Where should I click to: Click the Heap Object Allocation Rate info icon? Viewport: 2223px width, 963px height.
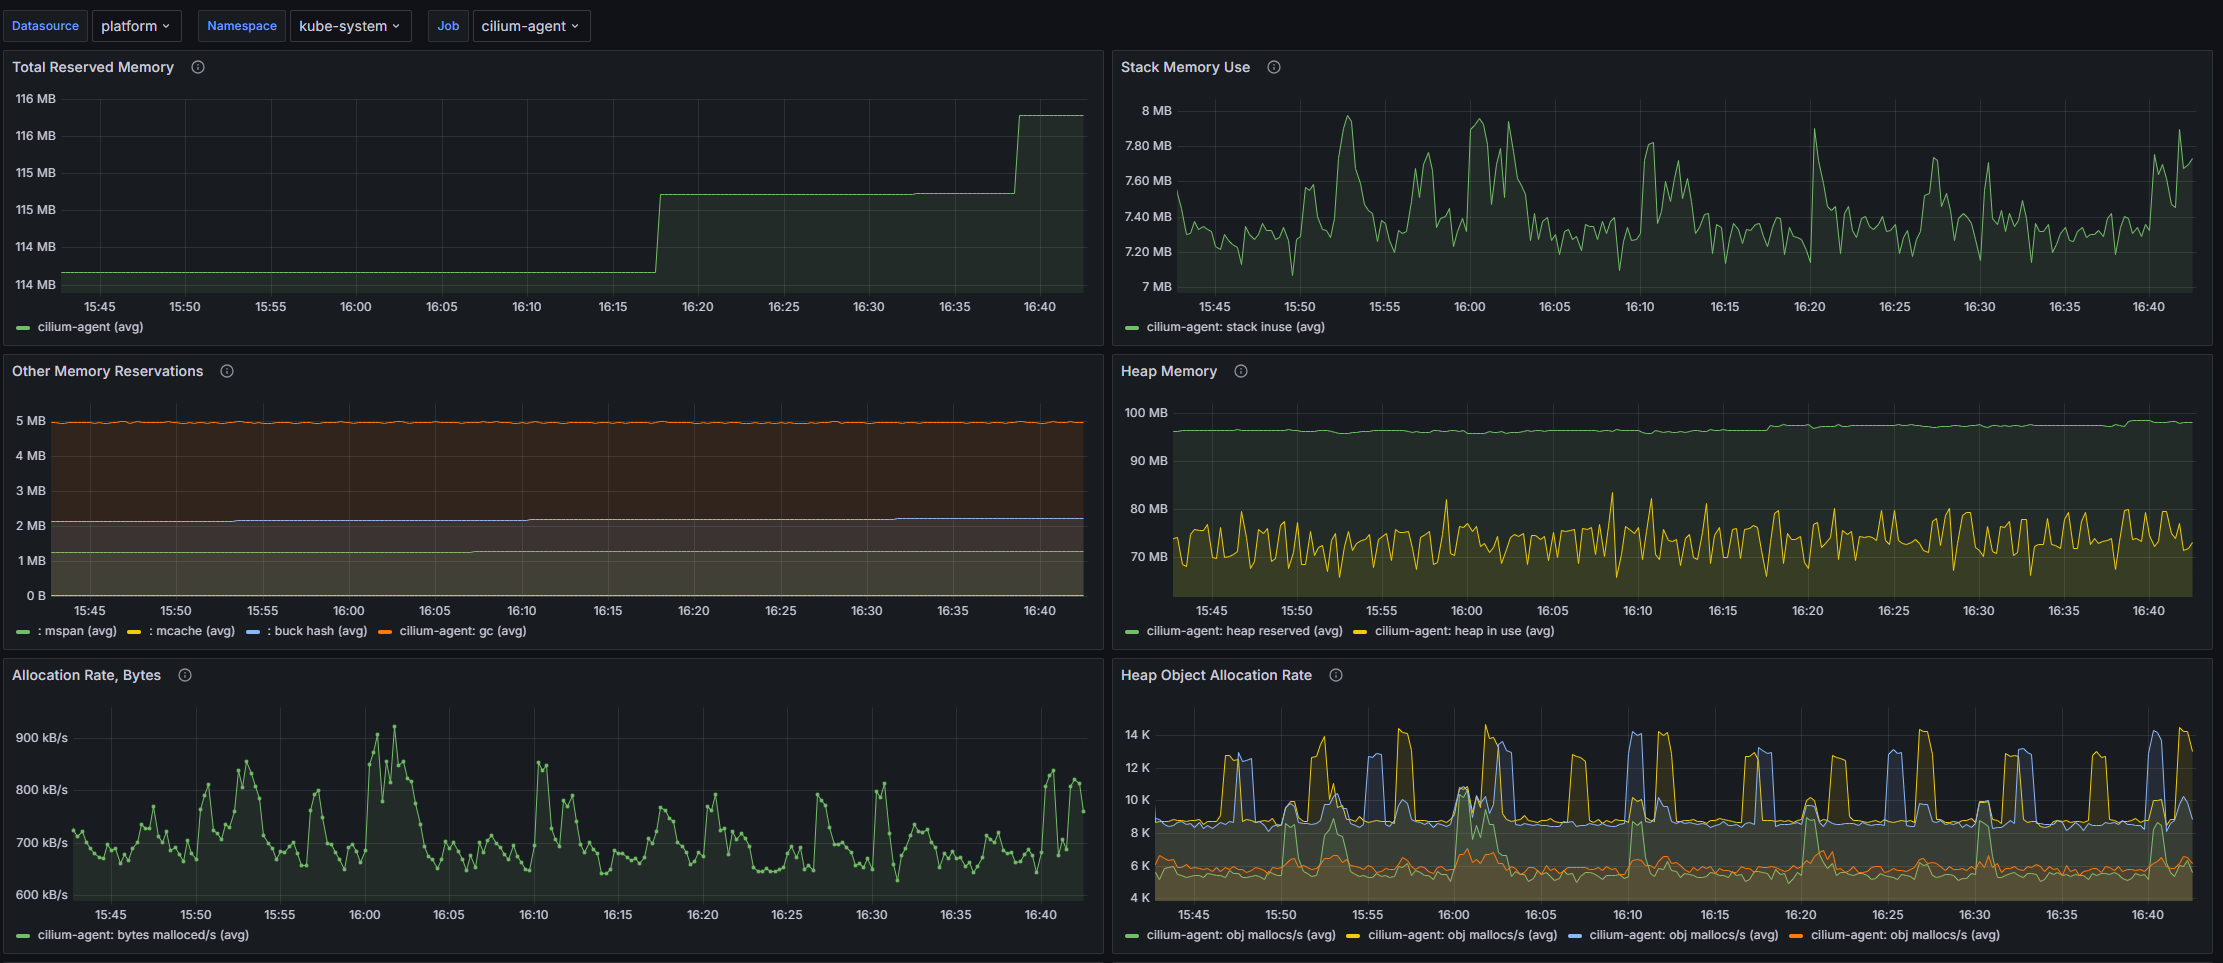[x=1336, y=675]
